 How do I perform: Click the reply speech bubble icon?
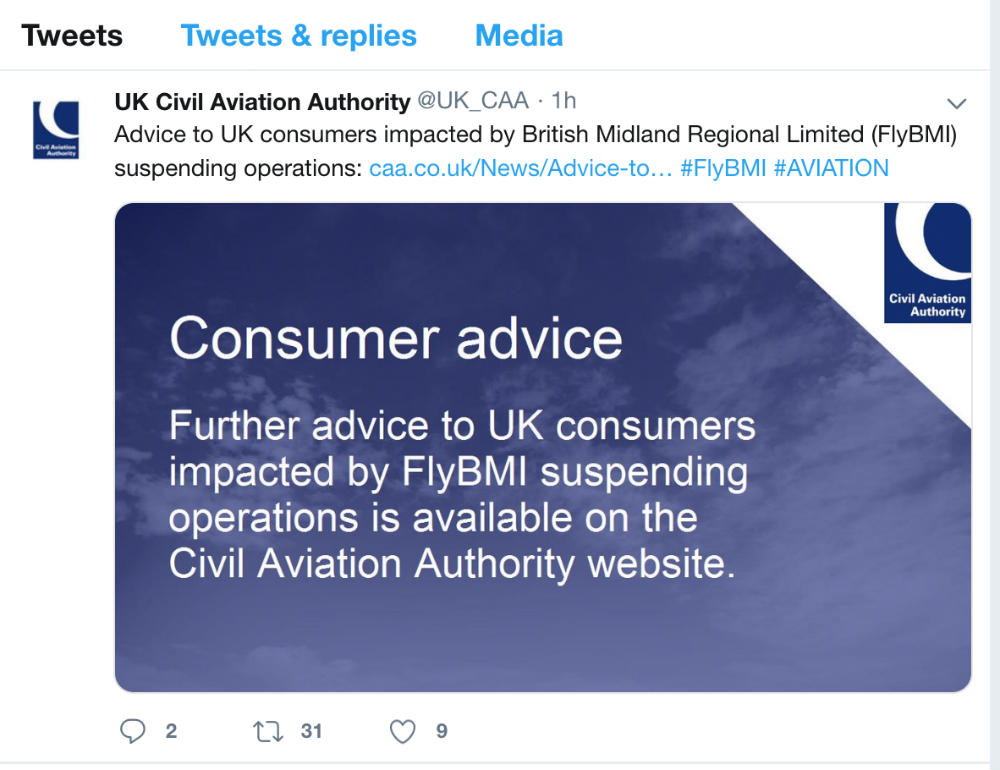tap(135, 731)
